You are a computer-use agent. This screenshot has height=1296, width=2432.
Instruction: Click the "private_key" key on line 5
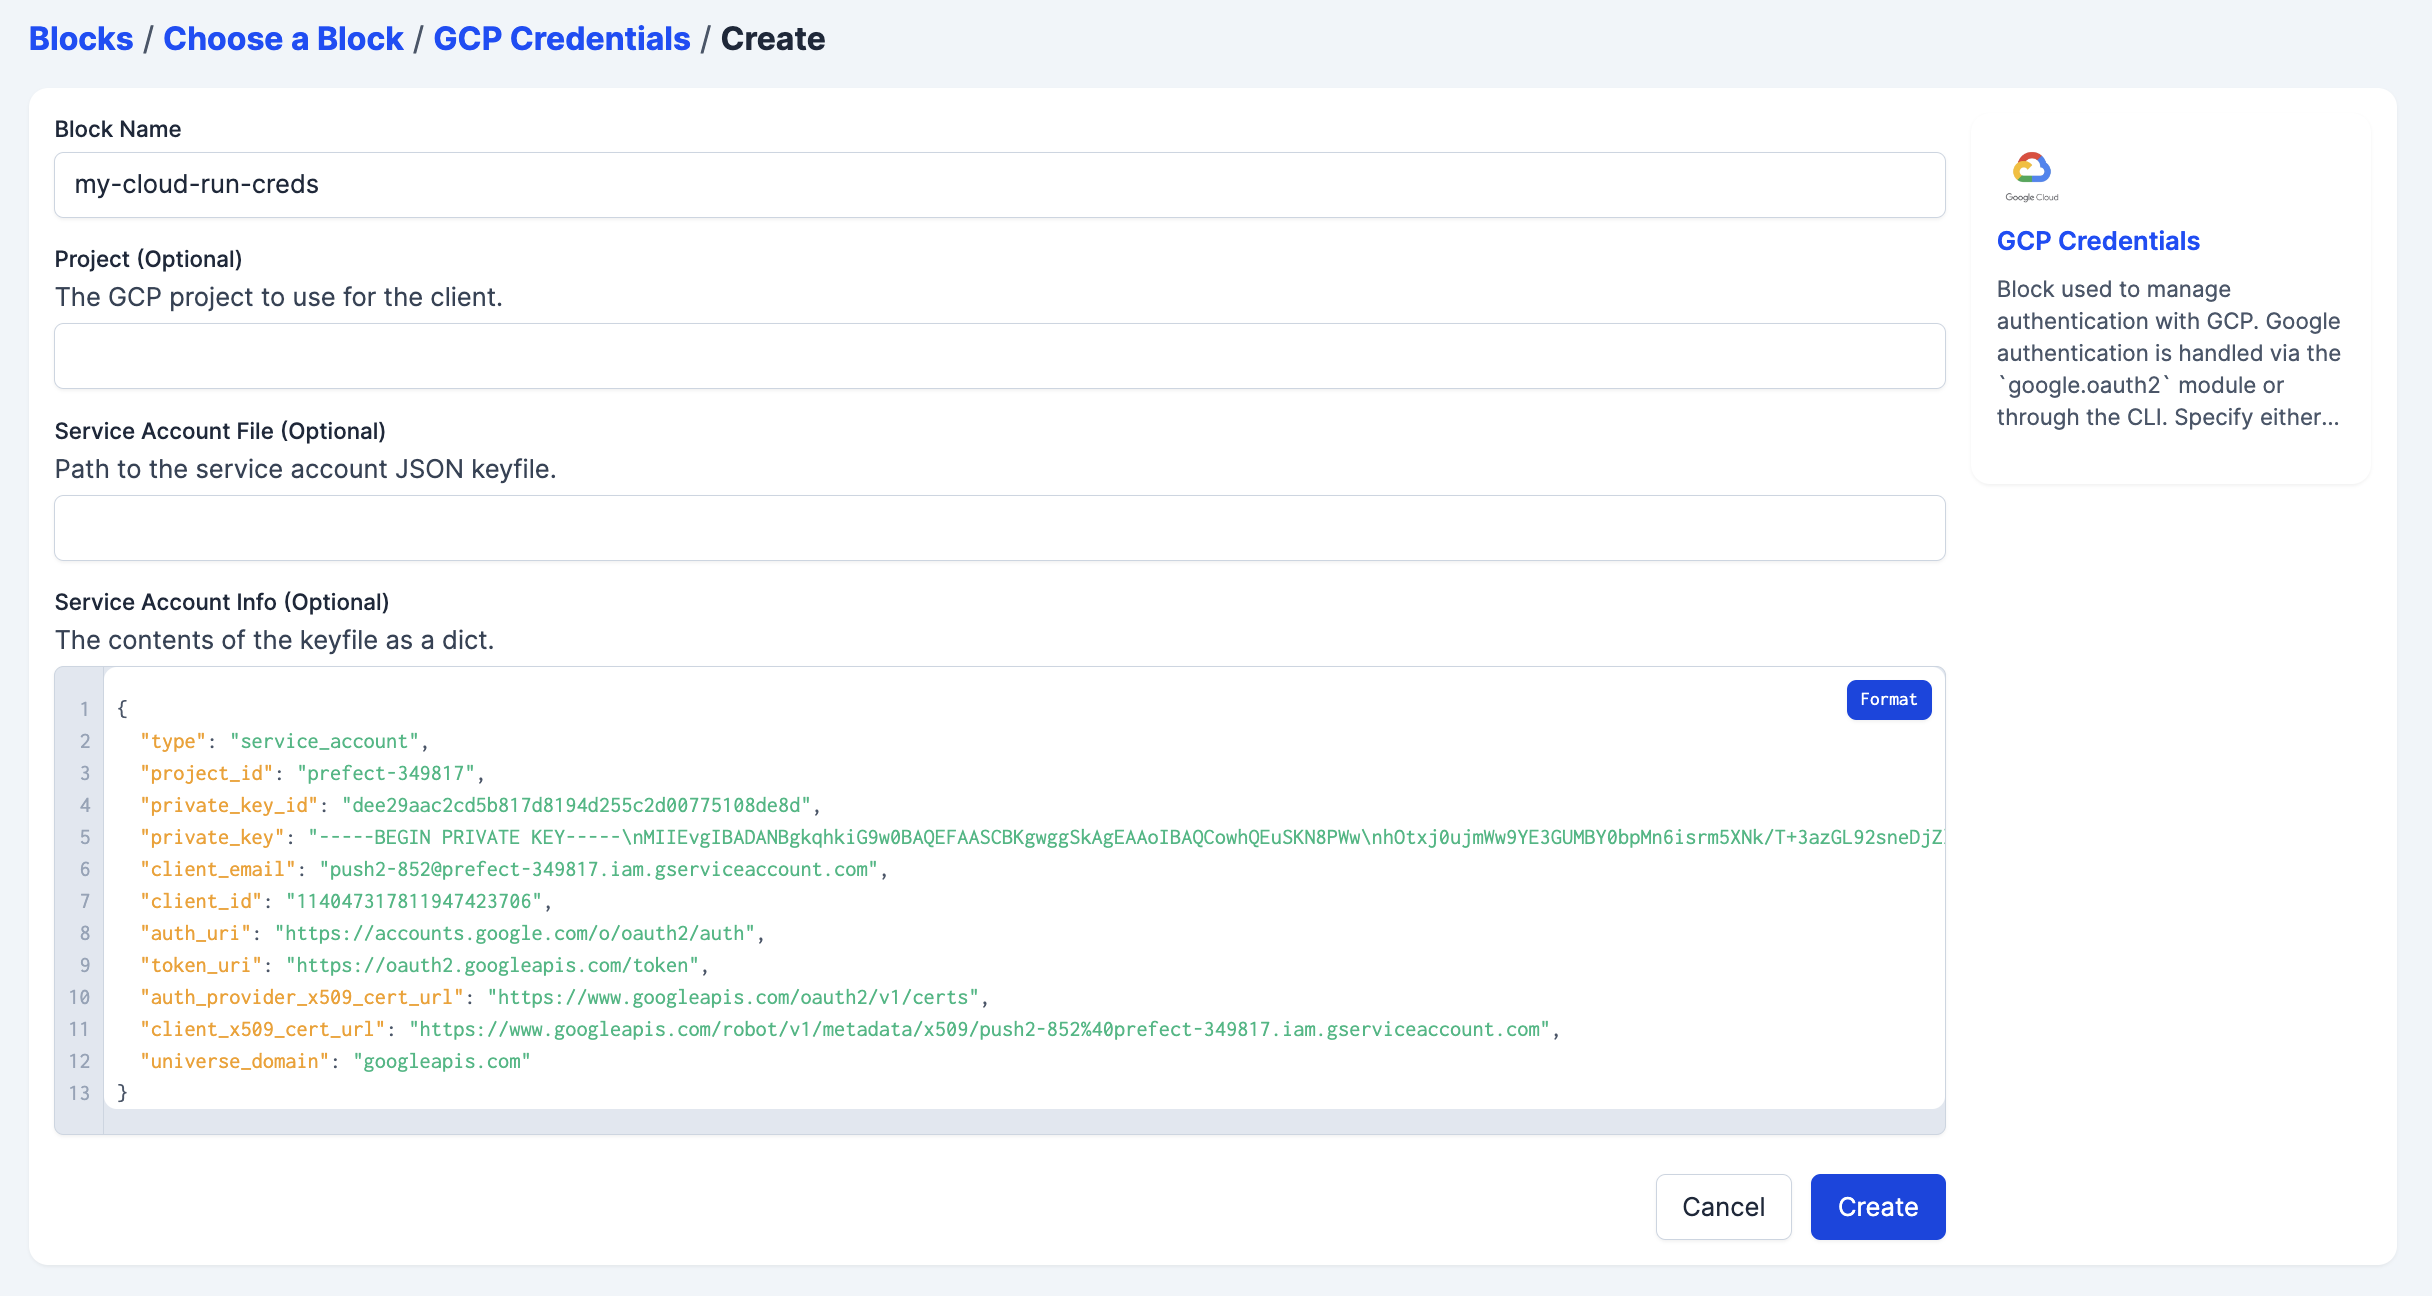[x=212, y=837]
